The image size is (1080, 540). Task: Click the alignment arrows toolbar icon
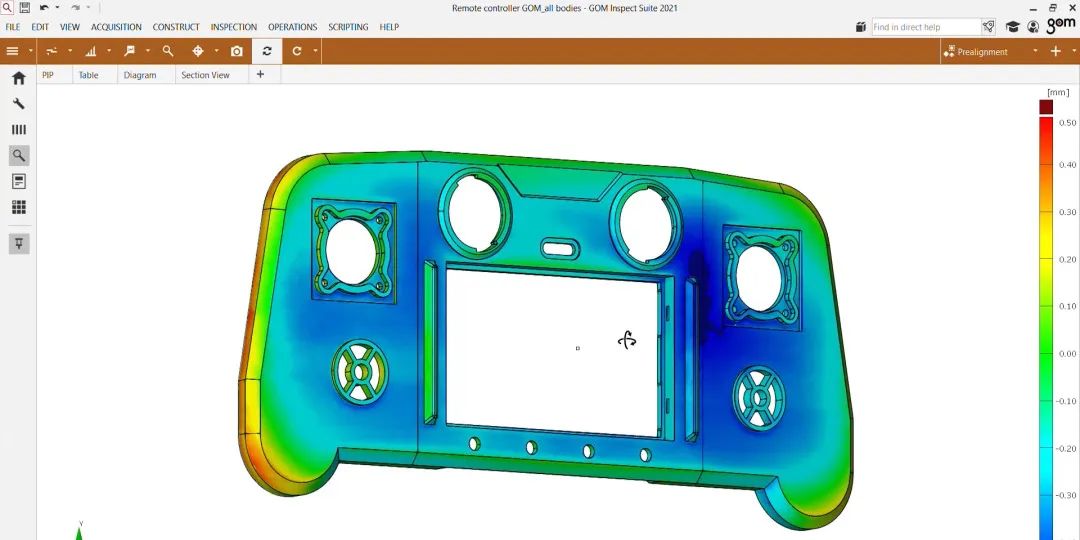[52, 51]
